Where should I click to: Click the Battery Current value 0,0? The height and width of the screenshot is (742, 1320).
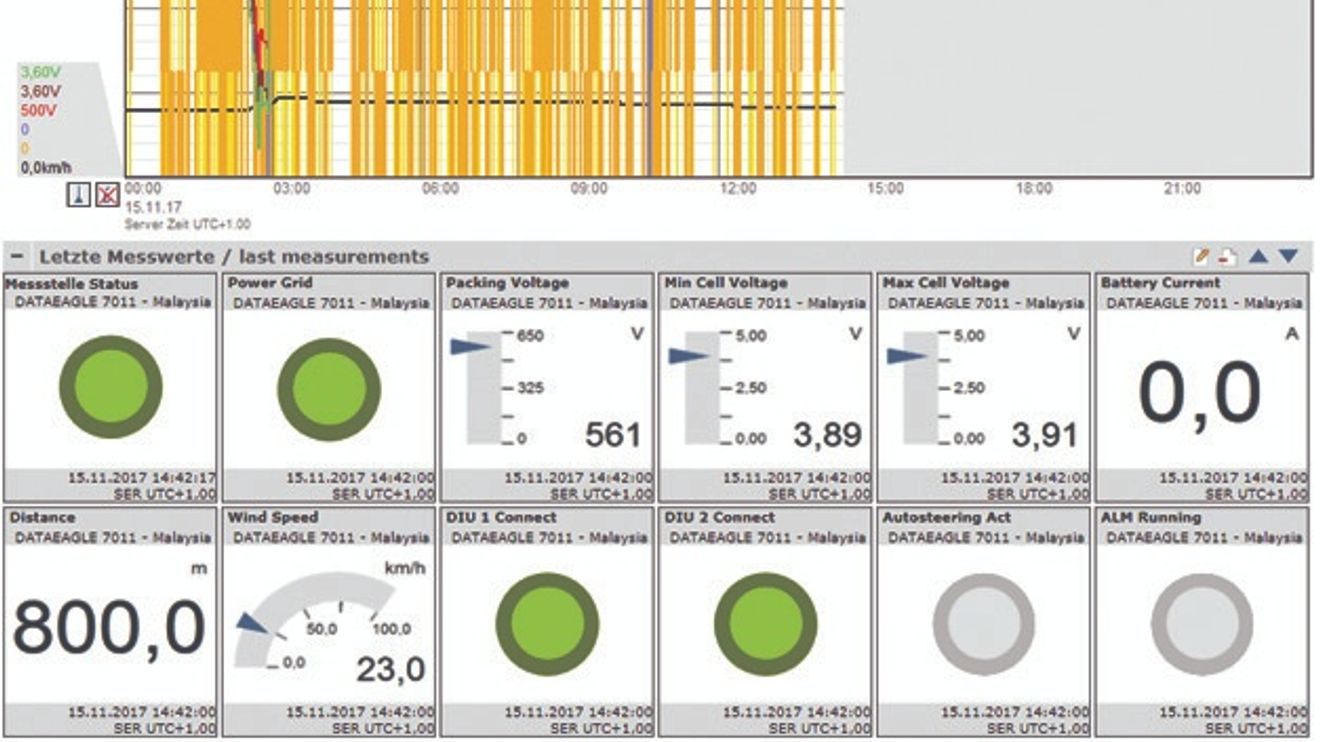(1200, 393)
